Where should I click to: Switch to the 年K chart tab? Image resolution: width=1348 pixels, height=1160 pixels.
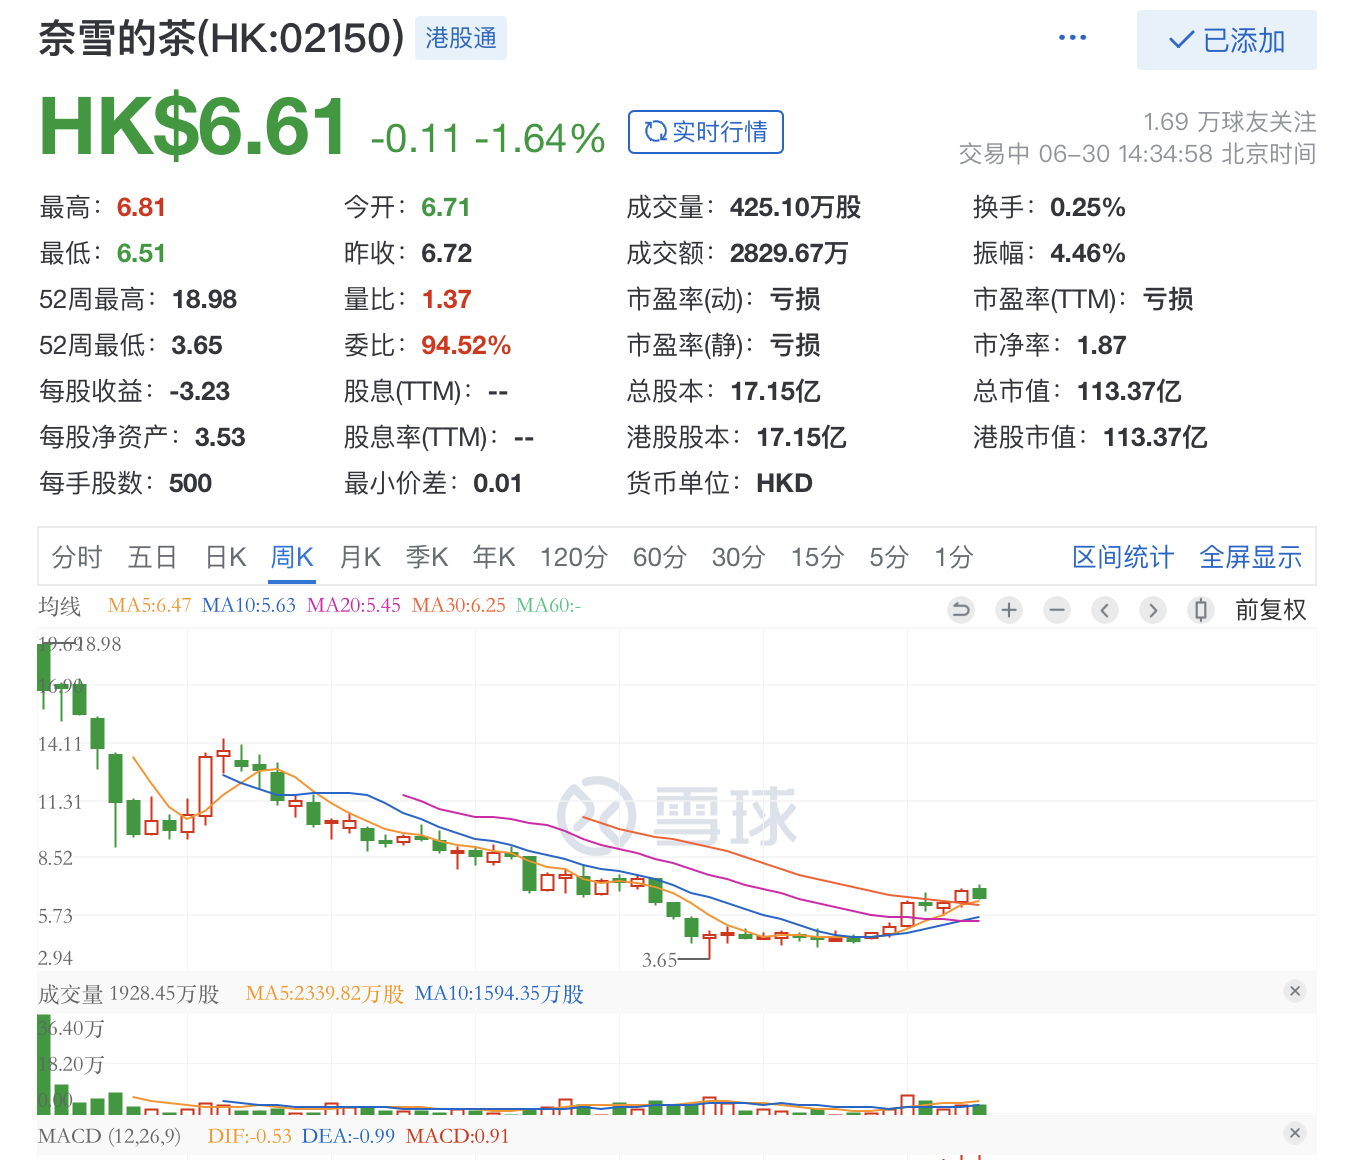494,557
